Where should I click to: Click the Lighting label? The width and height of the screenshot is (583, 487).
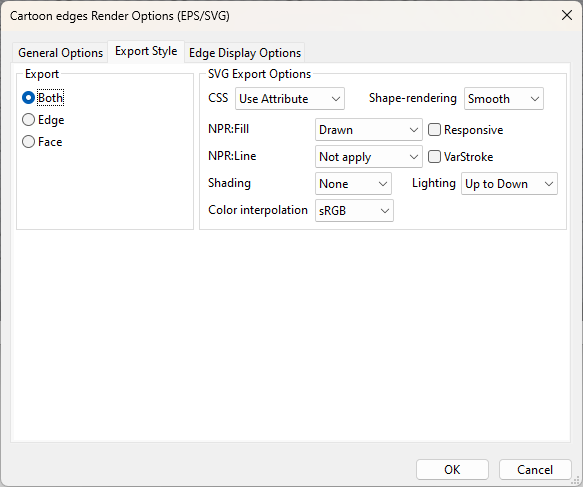(x=434, y=183)
